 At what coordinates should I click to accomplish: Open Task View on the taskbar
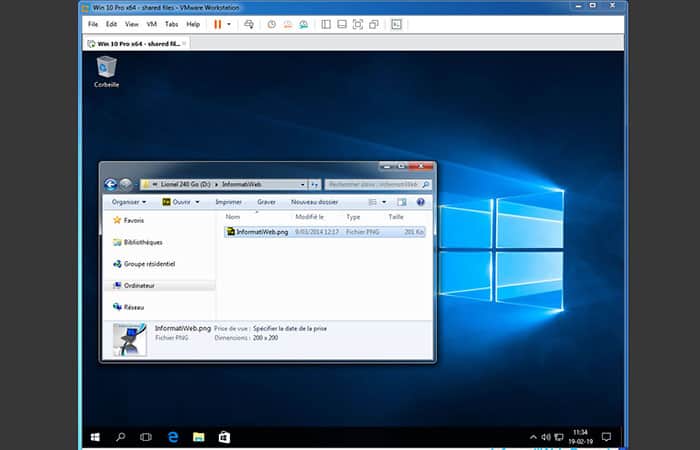(x=146, y=437)
